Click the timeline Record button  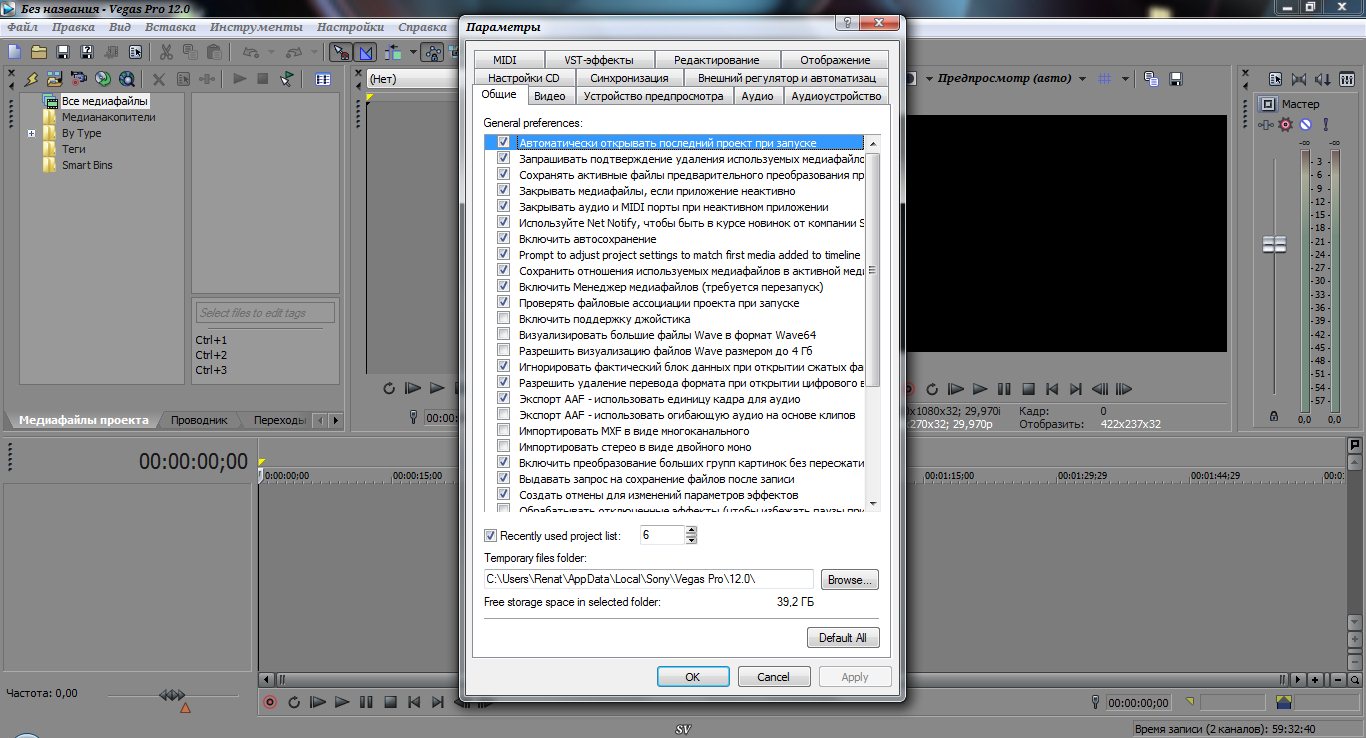[269, 702]
